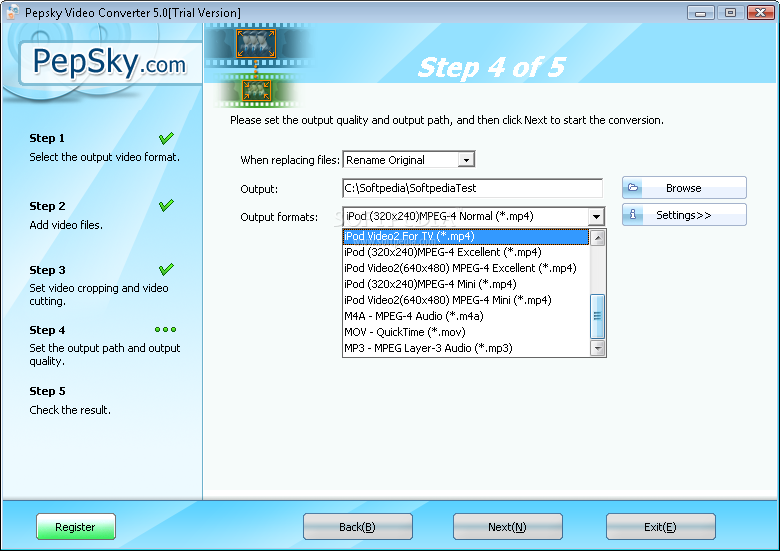
Task: Click the Step 3 heading
Action: (47, 270)
